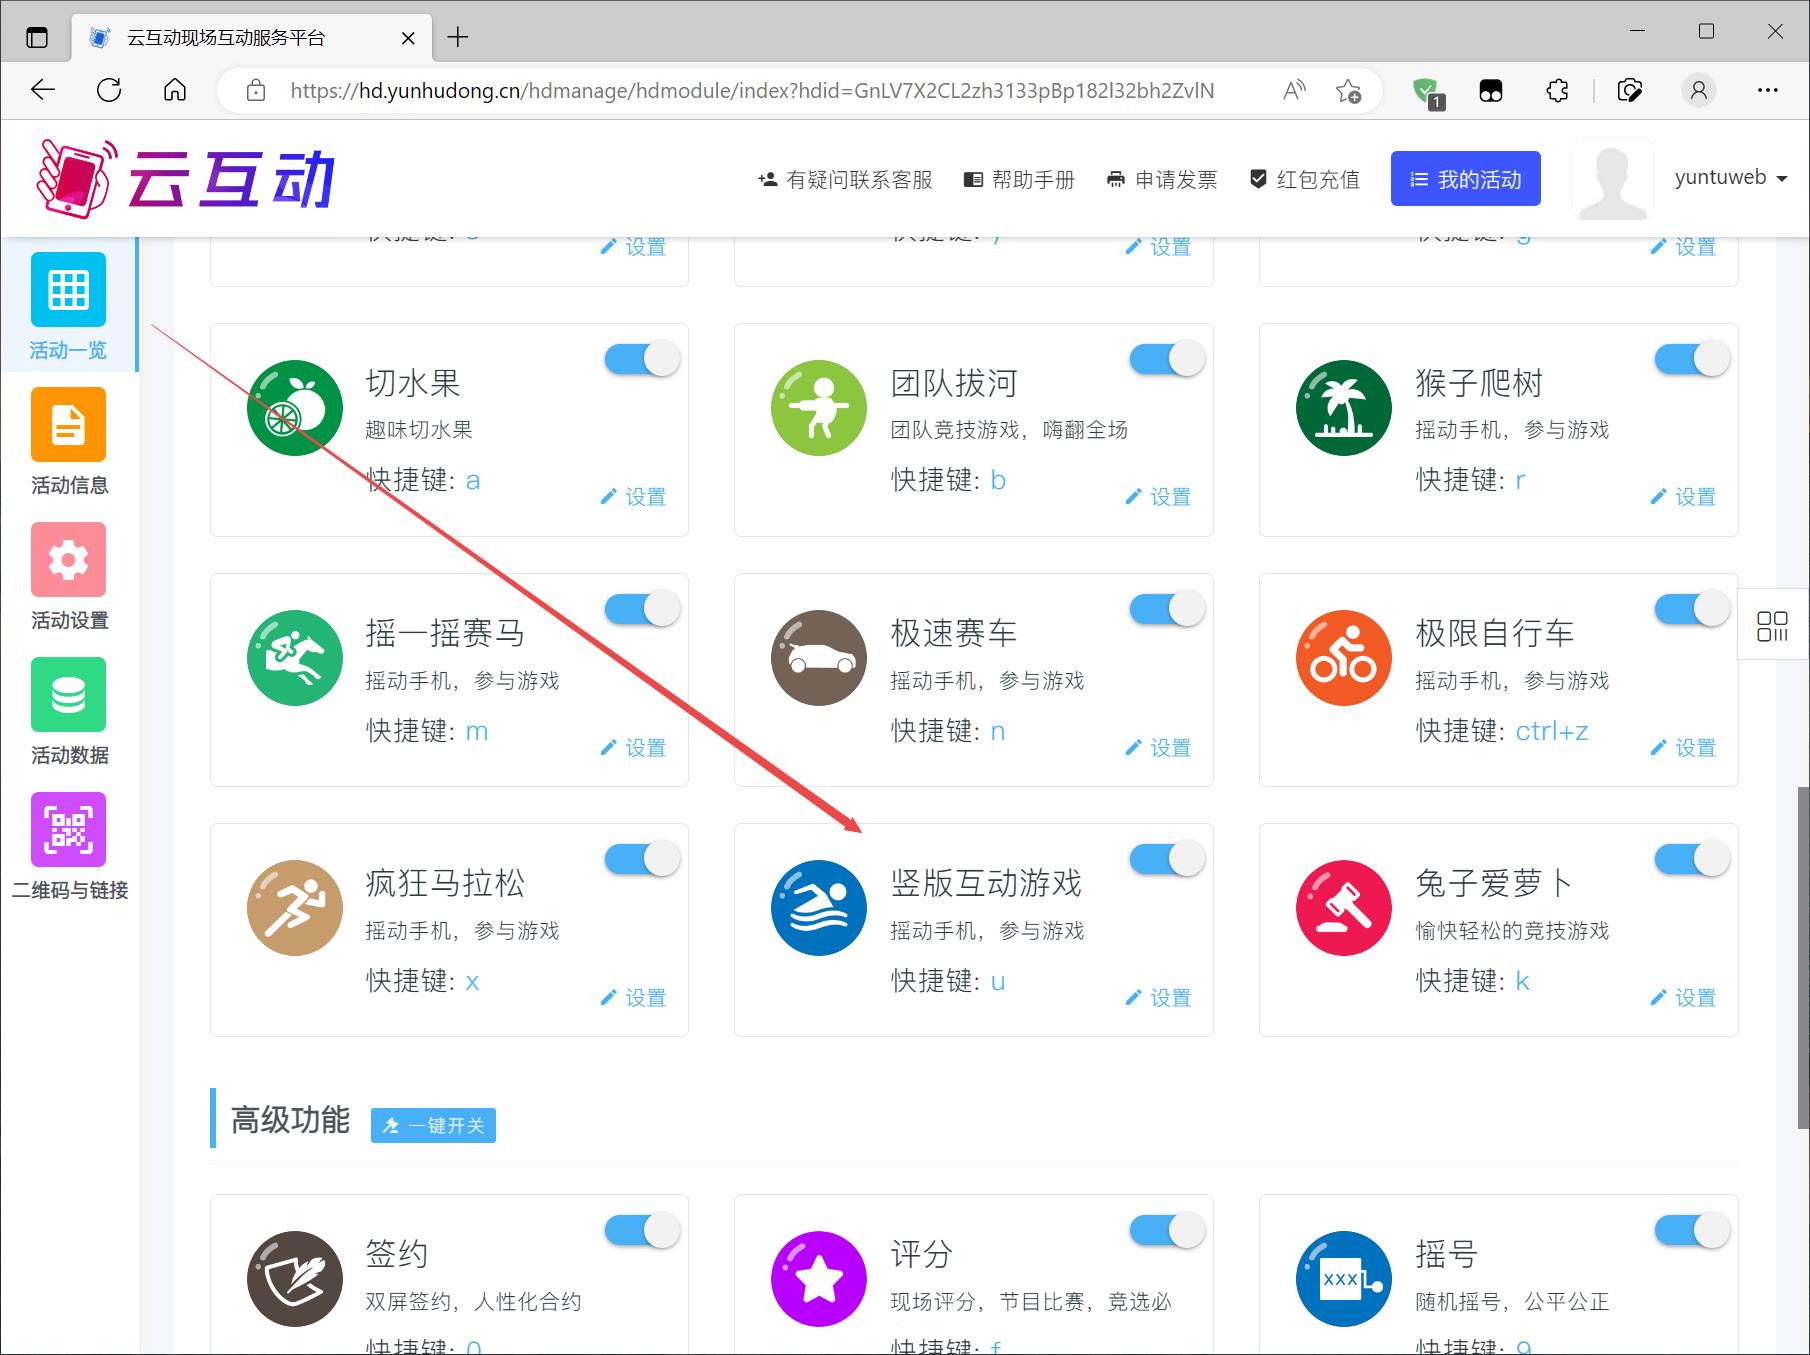Open a new browser tab

pos(458,38)
